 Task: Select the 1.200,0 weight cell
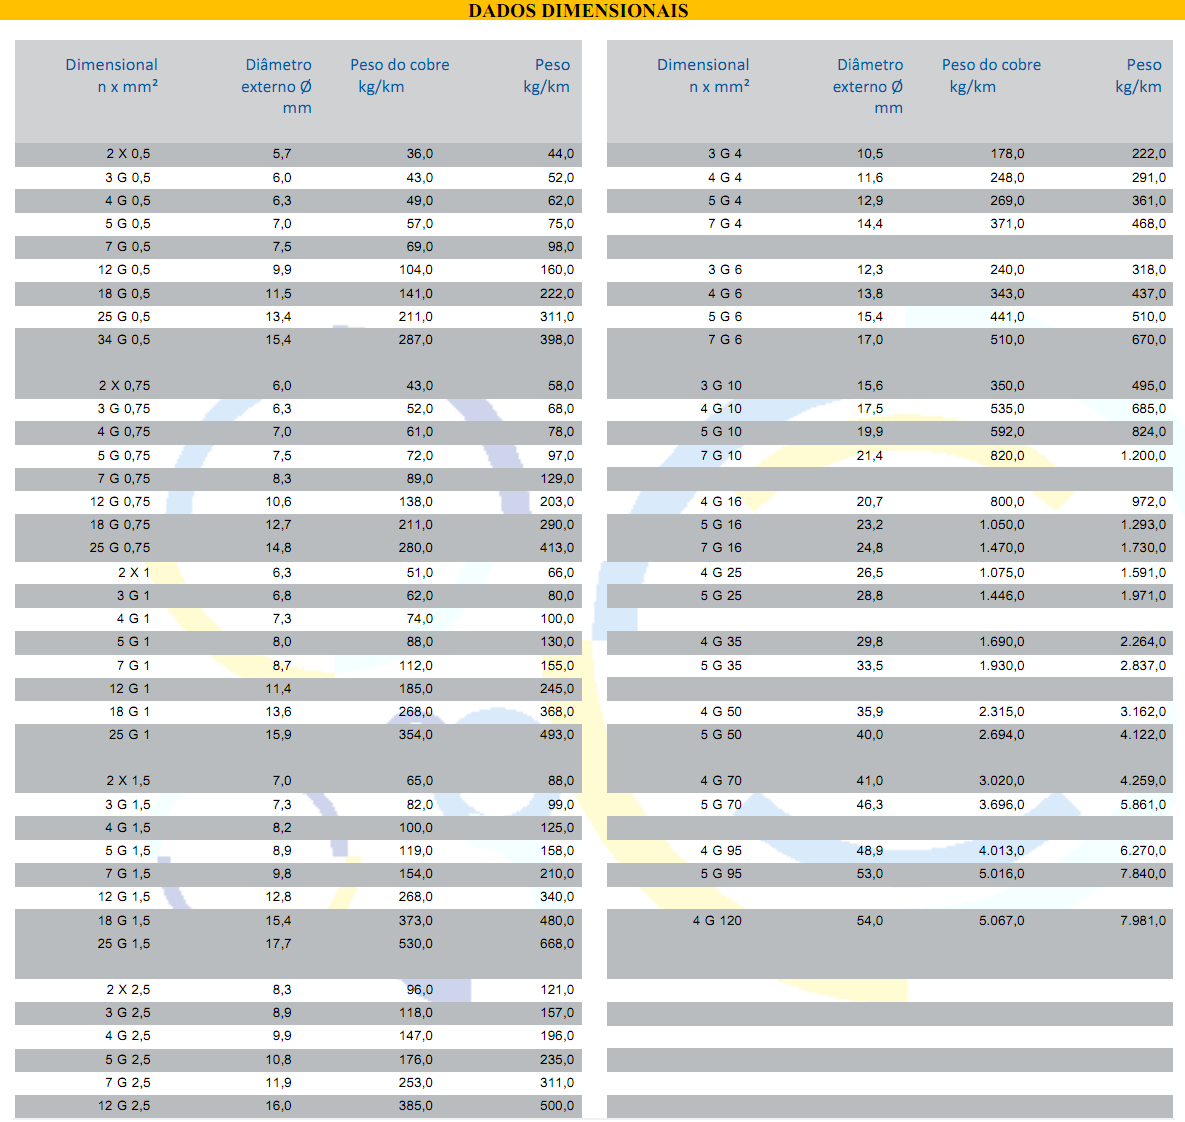(x=1142, y=456)
